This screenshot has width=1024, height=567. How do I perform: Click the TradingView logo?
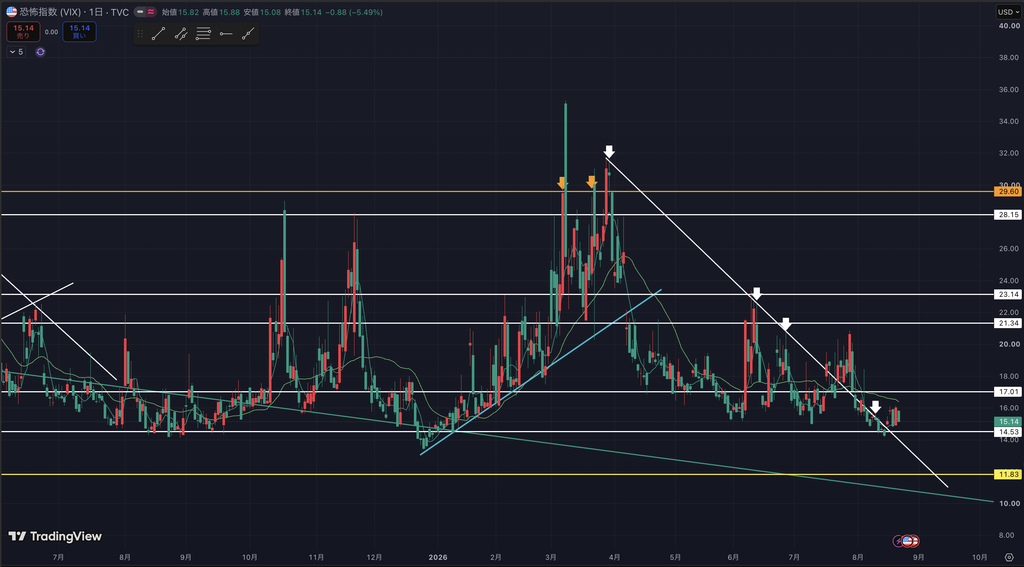click(55, 536)
